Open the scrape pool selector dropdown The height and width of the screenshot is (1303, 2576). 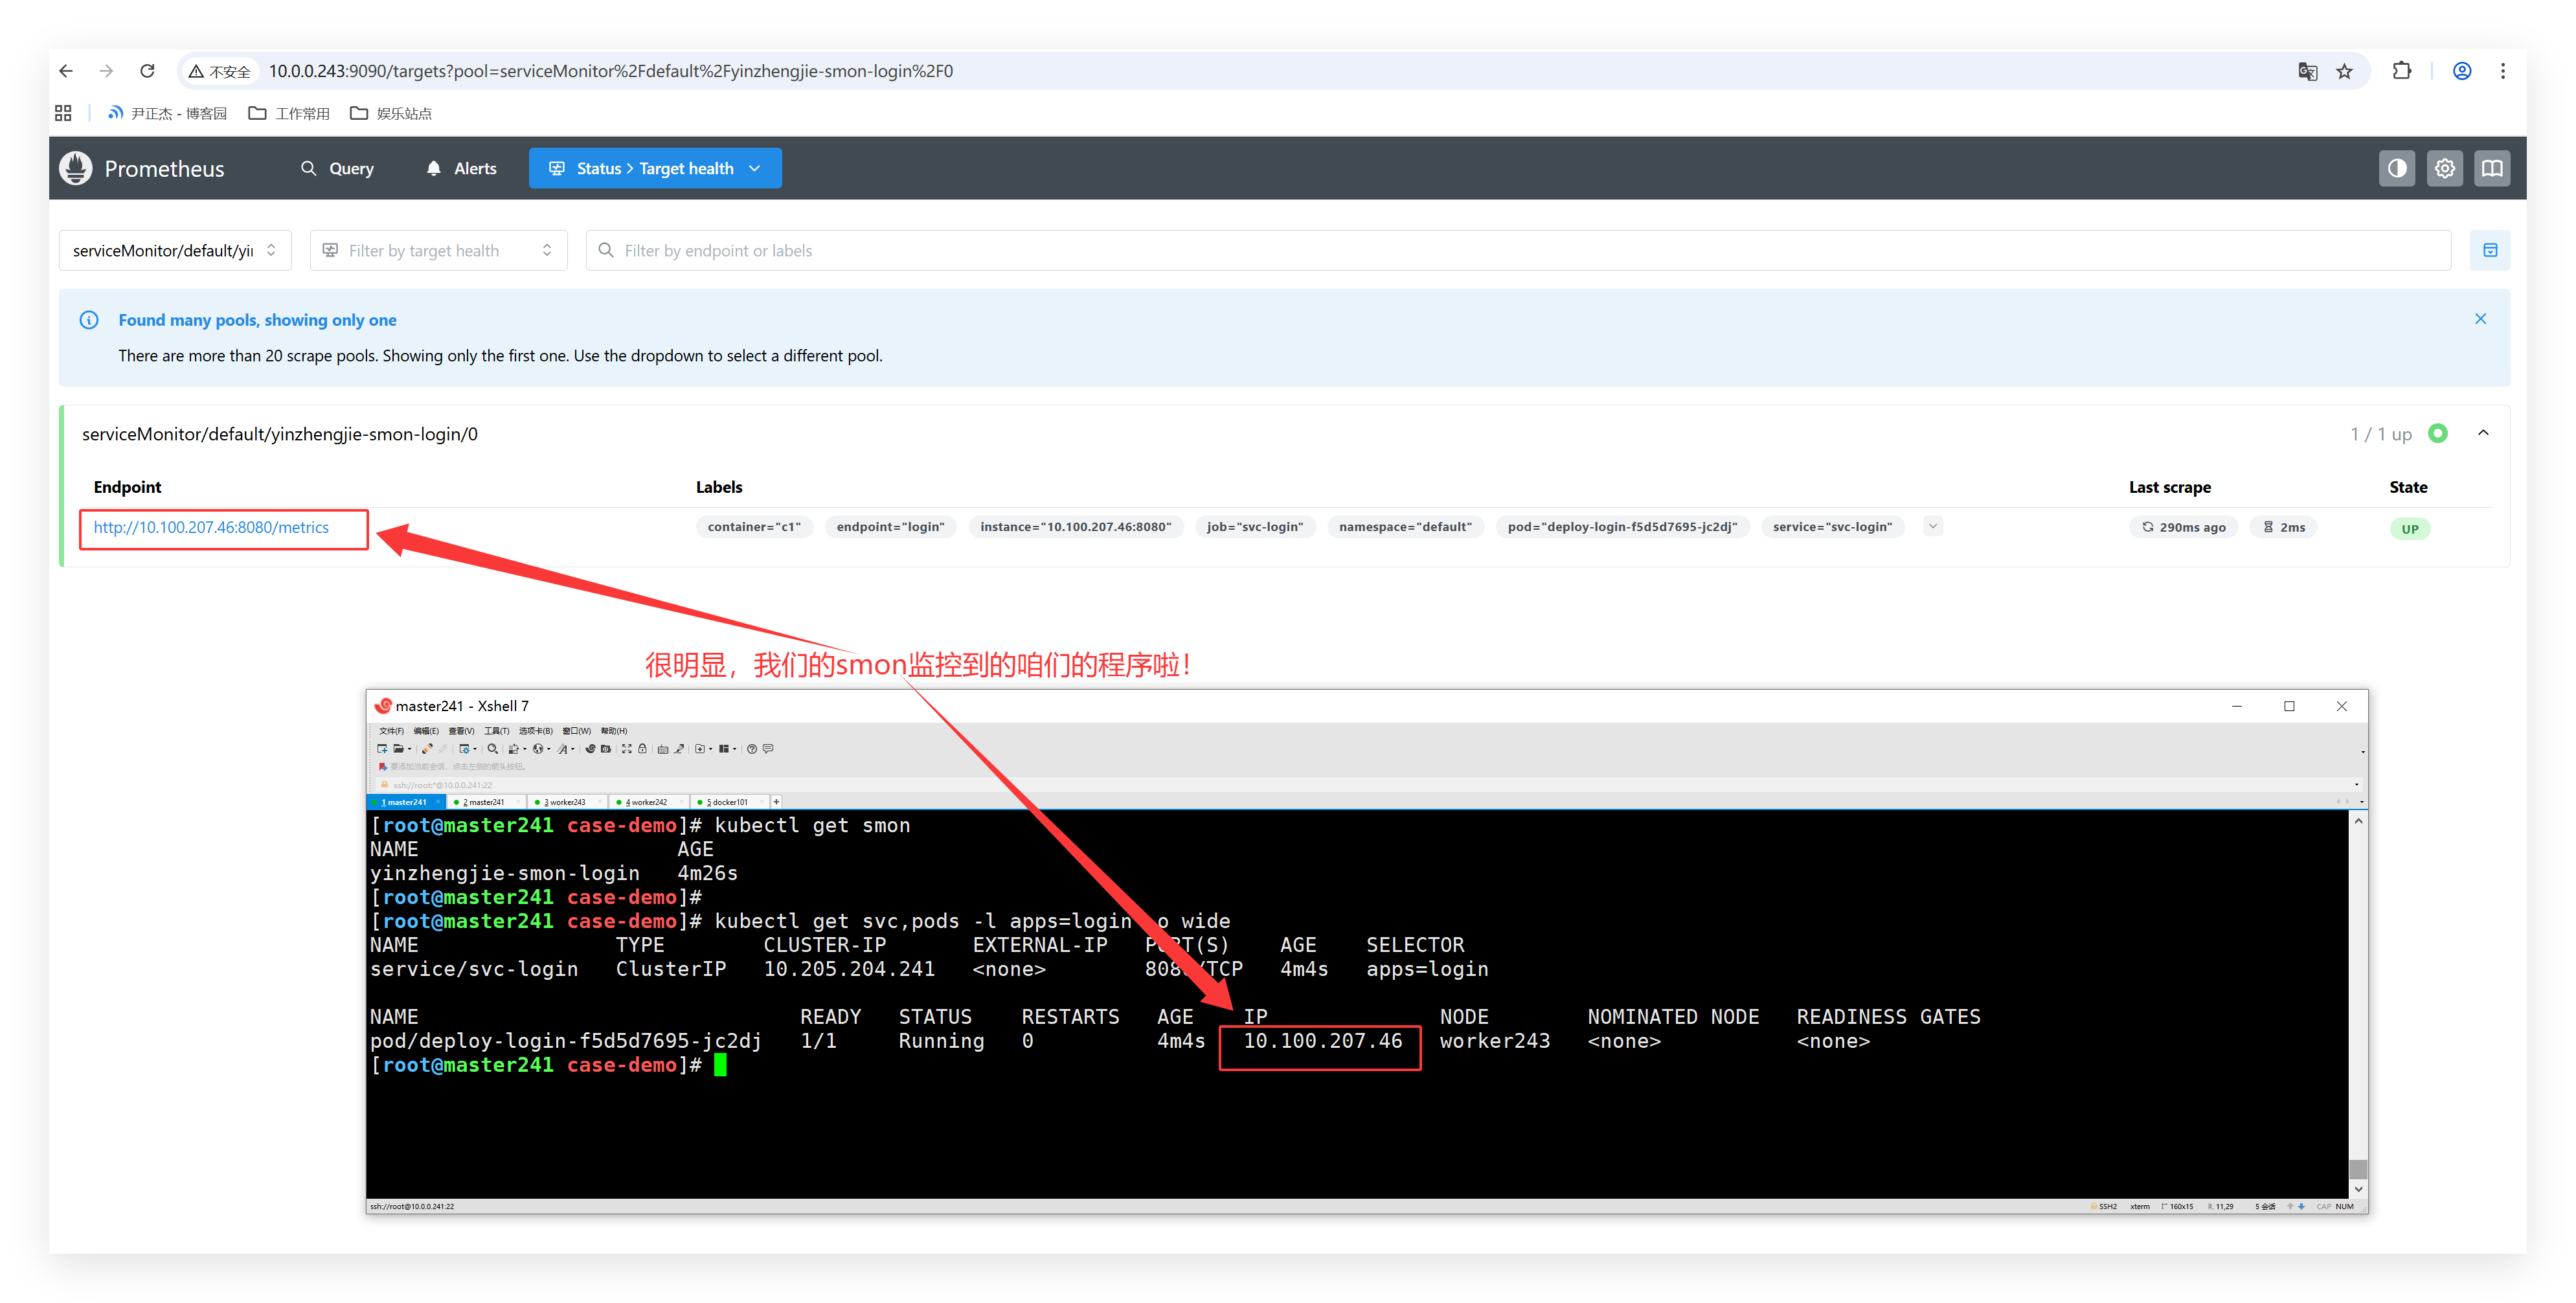click(175, 250)
